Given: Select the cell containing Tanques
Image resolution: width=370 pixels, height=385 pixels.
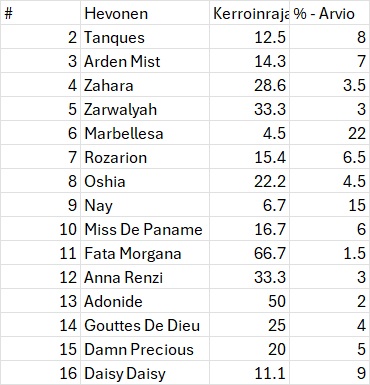Looking at the screenshot, I should click(145, 37).
